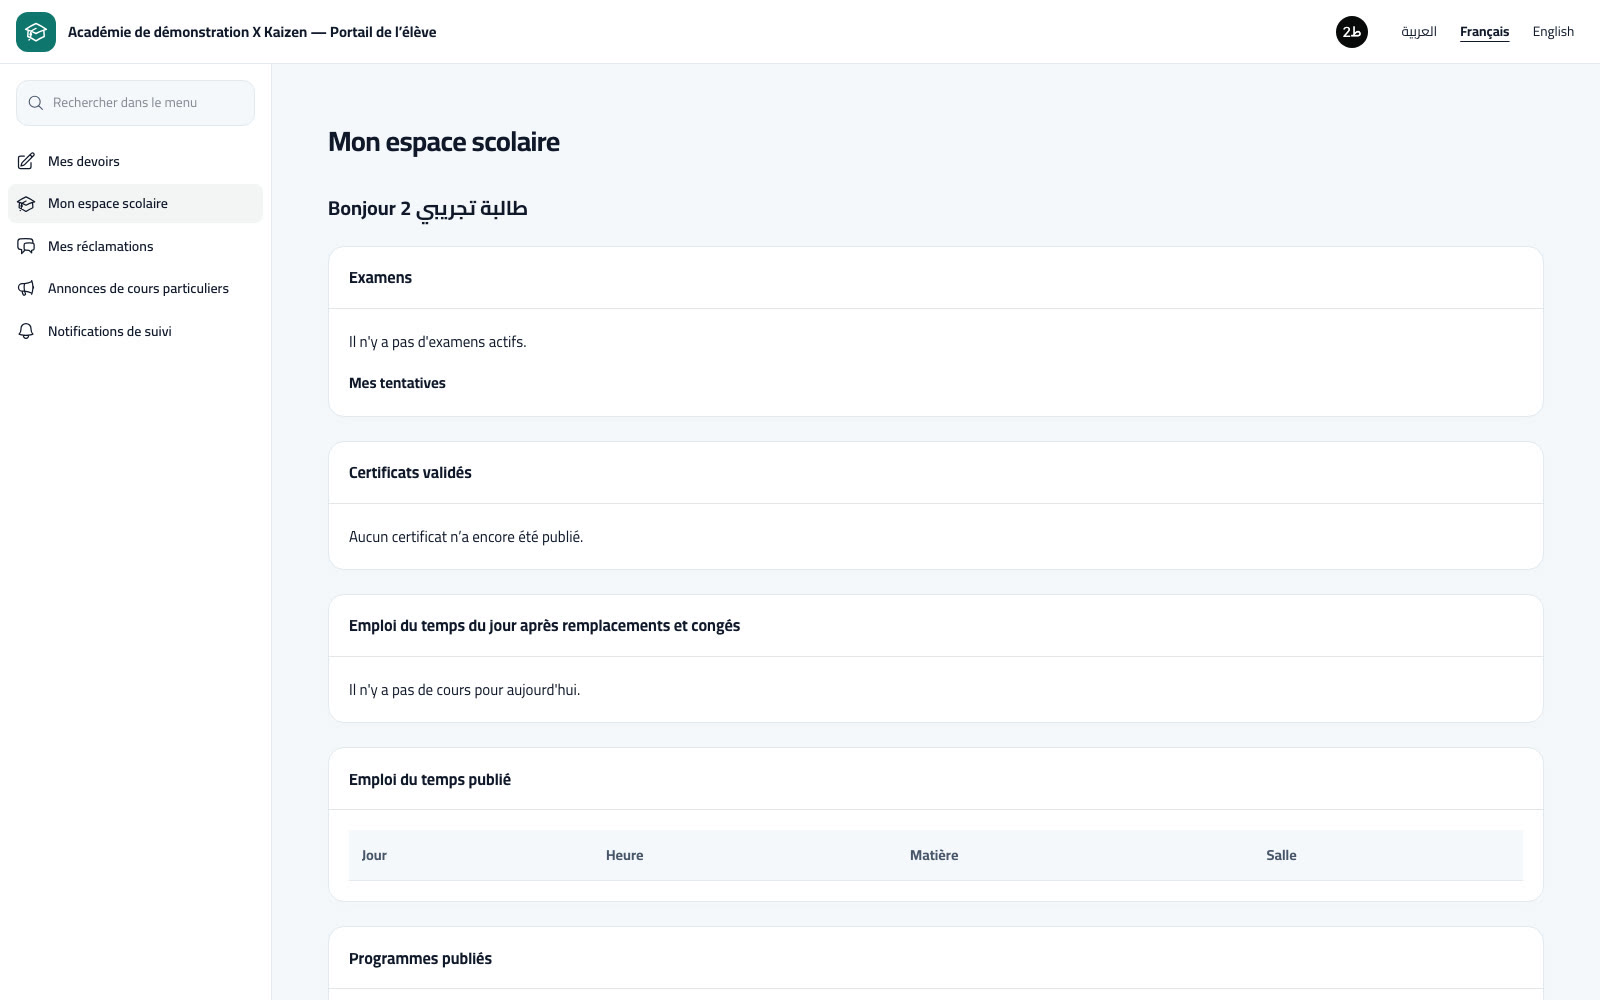
Task: Click the Annonces megaphone icon
Action: [26, 289]
